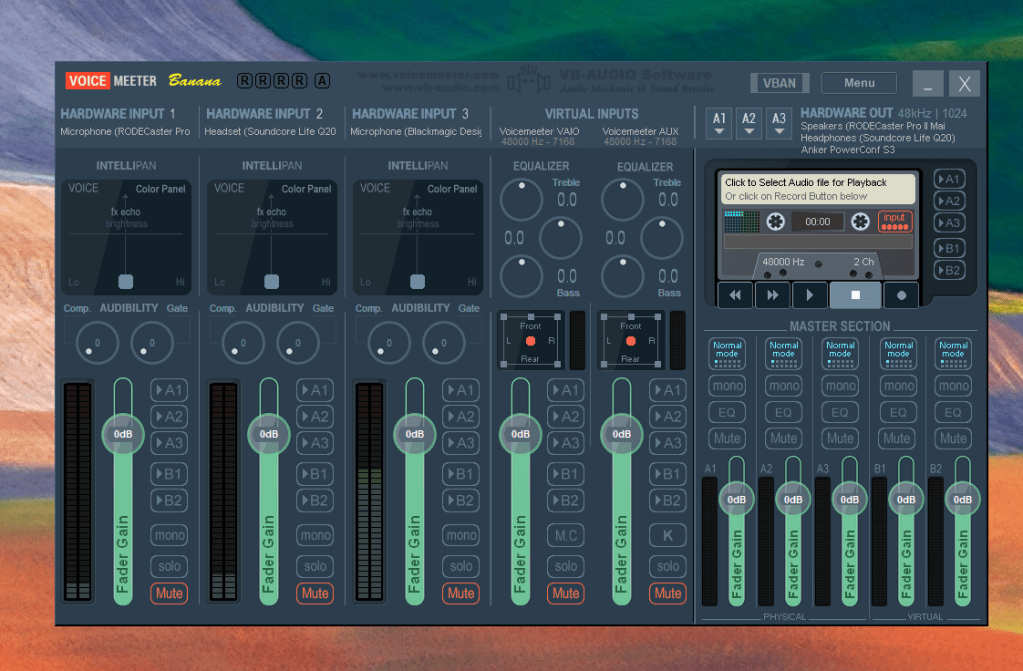This screenshot has width=1023, height=671.
Task: Click the Comp knob on Hardware Input 3
Action: click(x=389, y=343)
